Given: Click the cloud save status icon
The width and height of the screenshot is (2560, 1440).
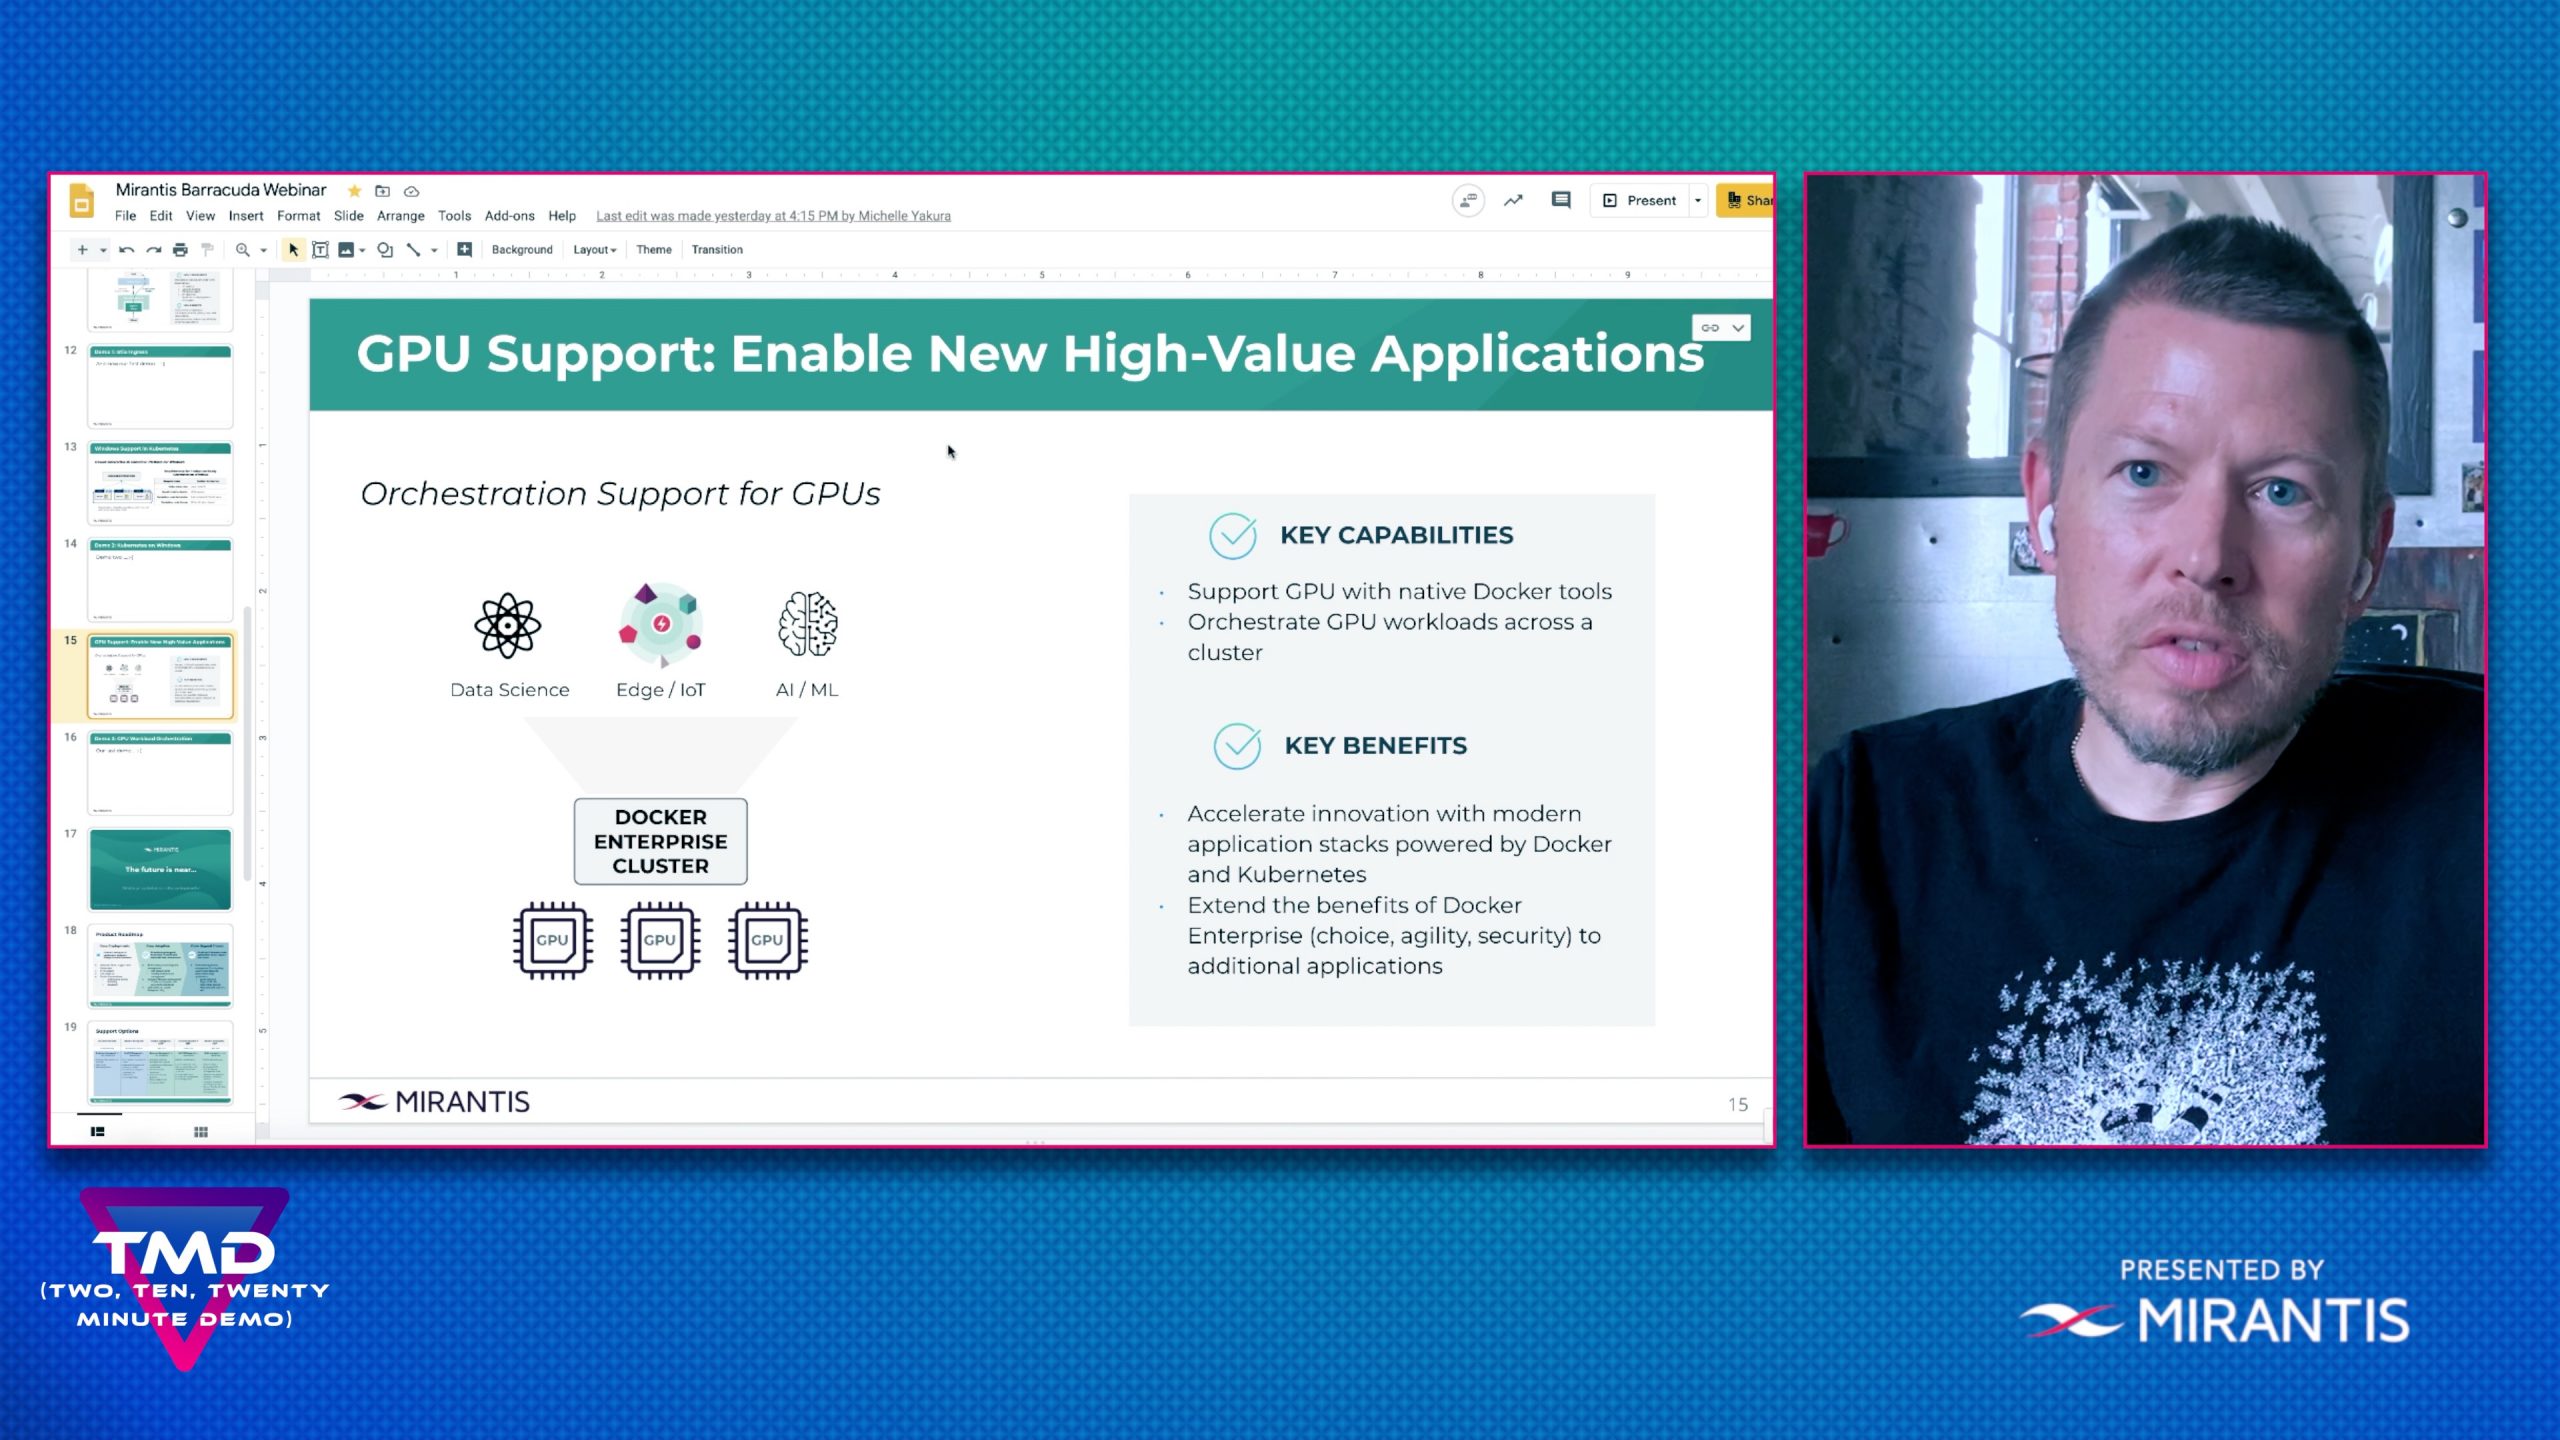Looking at the screenshot, I should click(x=411, y=191).
